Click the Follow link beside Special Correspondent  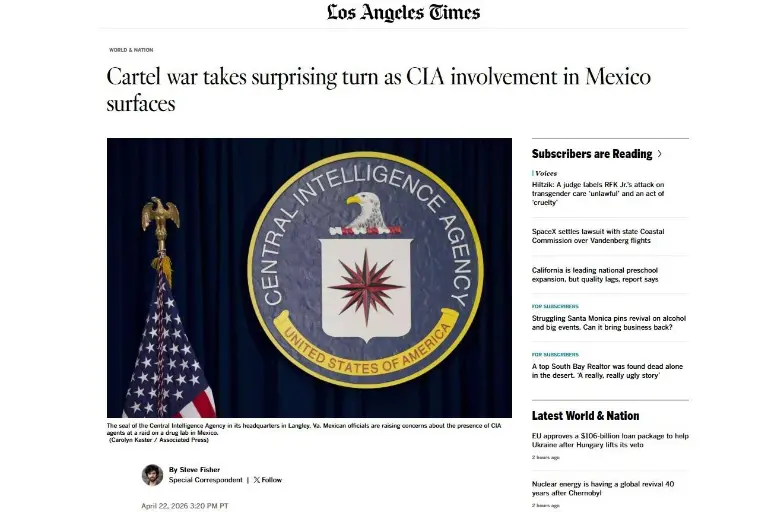click(272, 480)
